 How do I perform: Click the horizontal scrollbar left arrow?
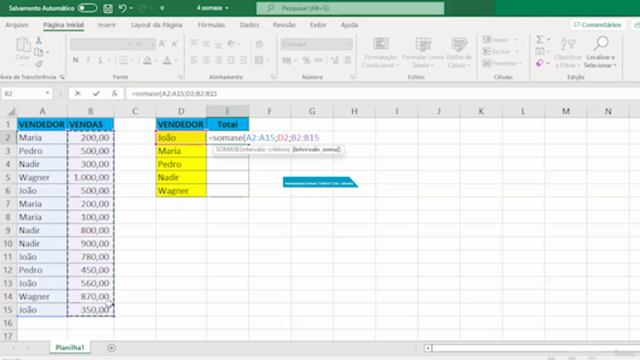pos(428,348)
